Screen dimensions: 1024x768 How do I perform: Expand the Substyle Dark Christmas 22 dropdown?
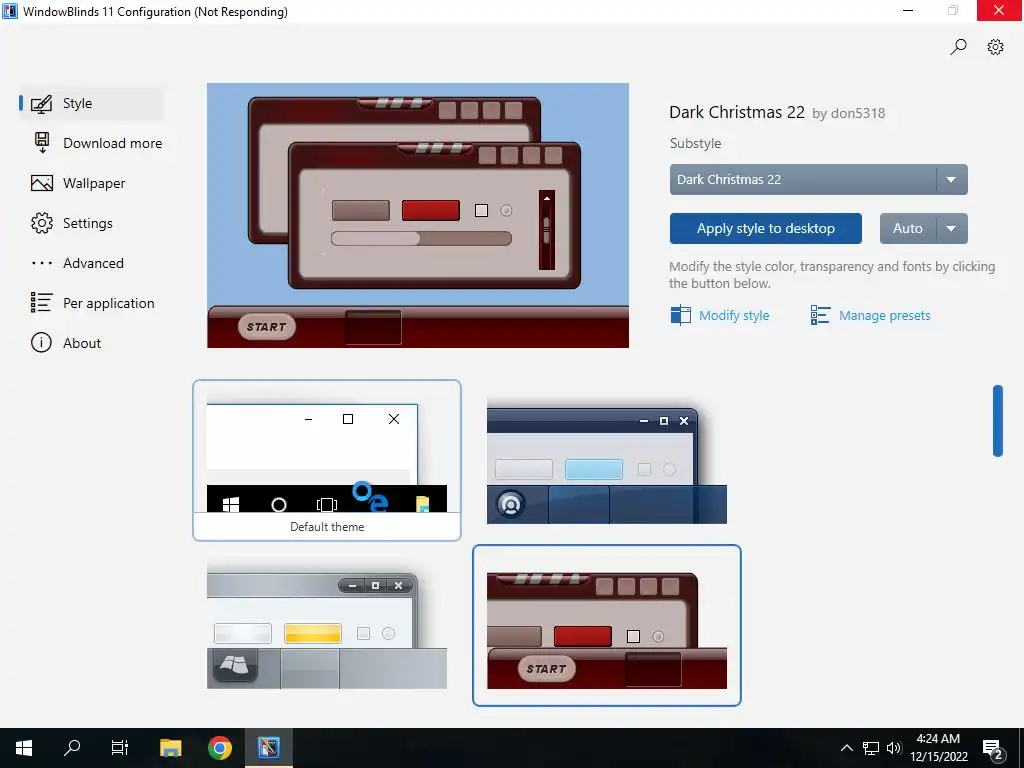818,180
